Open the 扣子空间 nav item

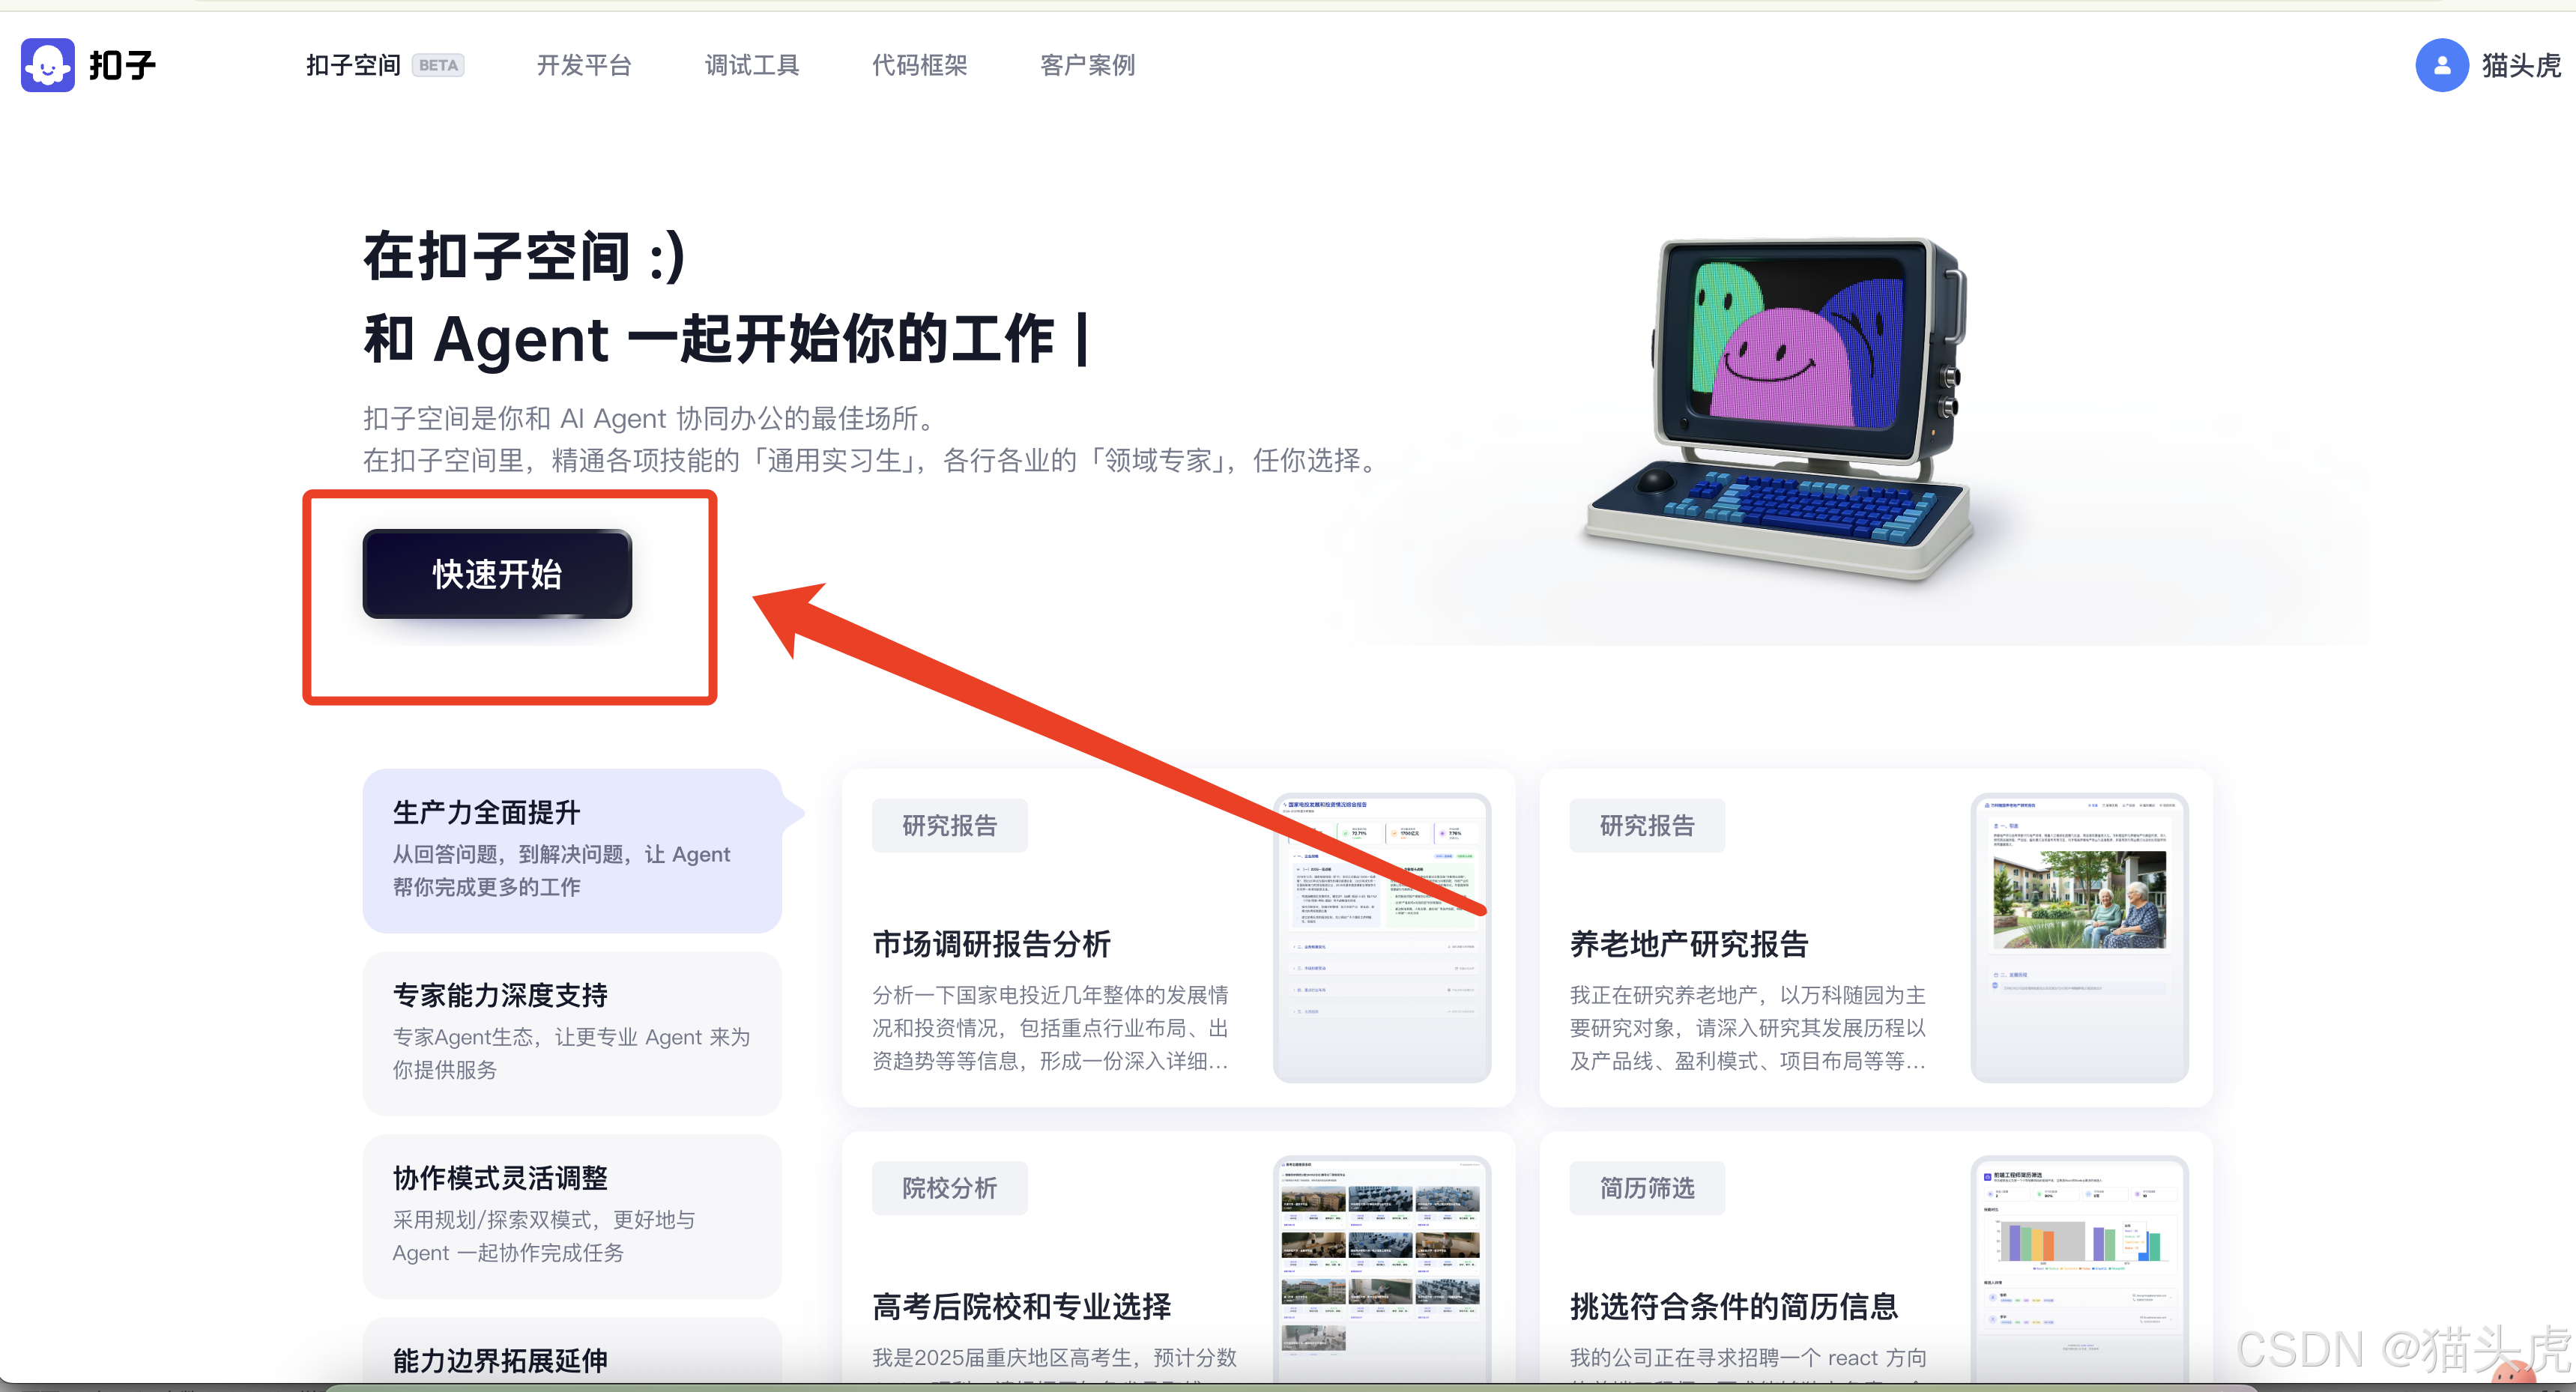[352, 66]
